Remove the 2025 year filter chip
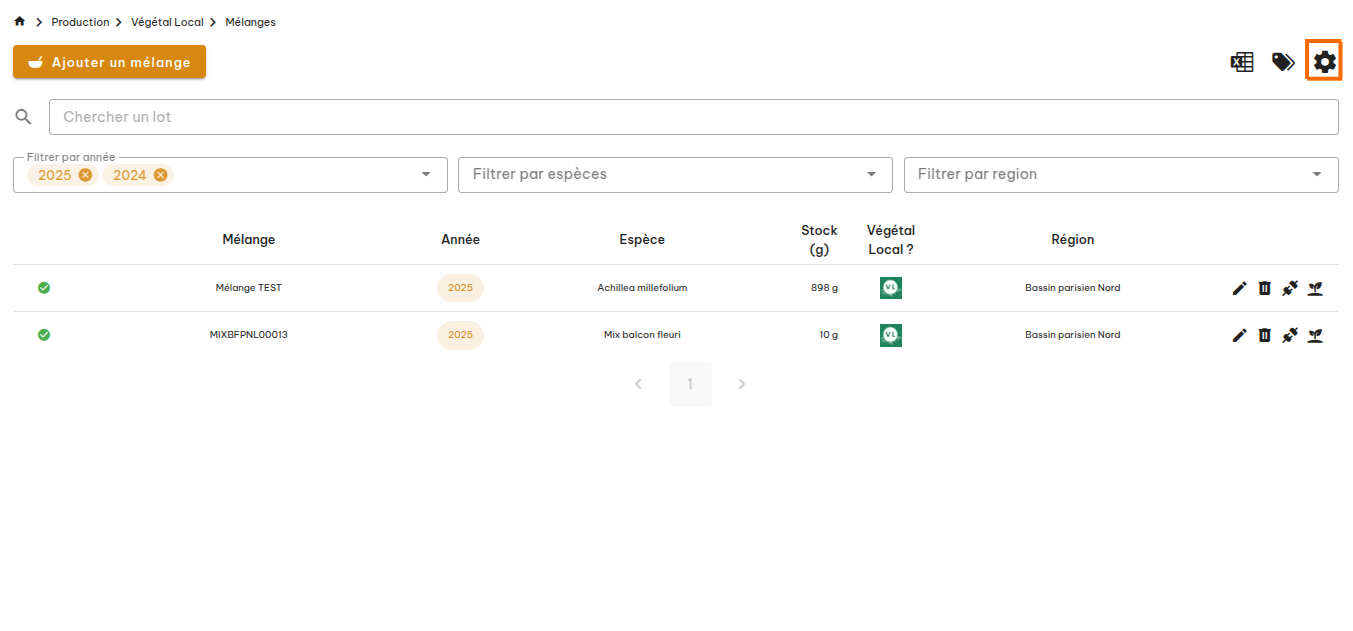Viewport: 1353px width, 631px height. point(85,175)
